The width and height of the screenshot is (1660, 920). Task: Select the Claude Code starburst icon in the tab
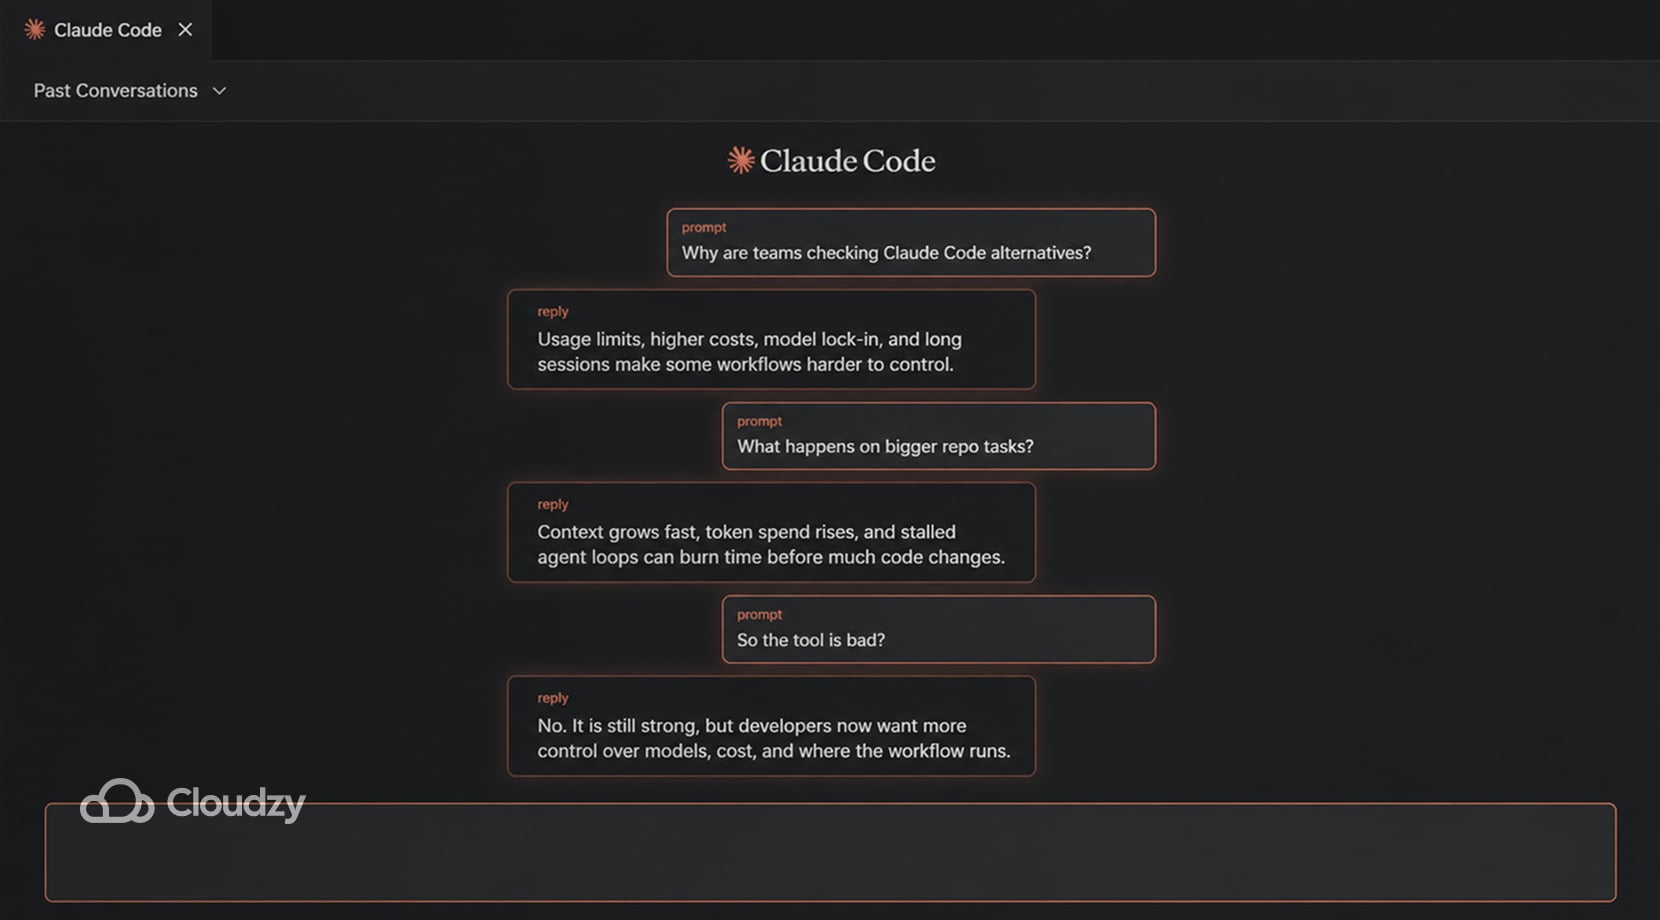pos(34,30)
